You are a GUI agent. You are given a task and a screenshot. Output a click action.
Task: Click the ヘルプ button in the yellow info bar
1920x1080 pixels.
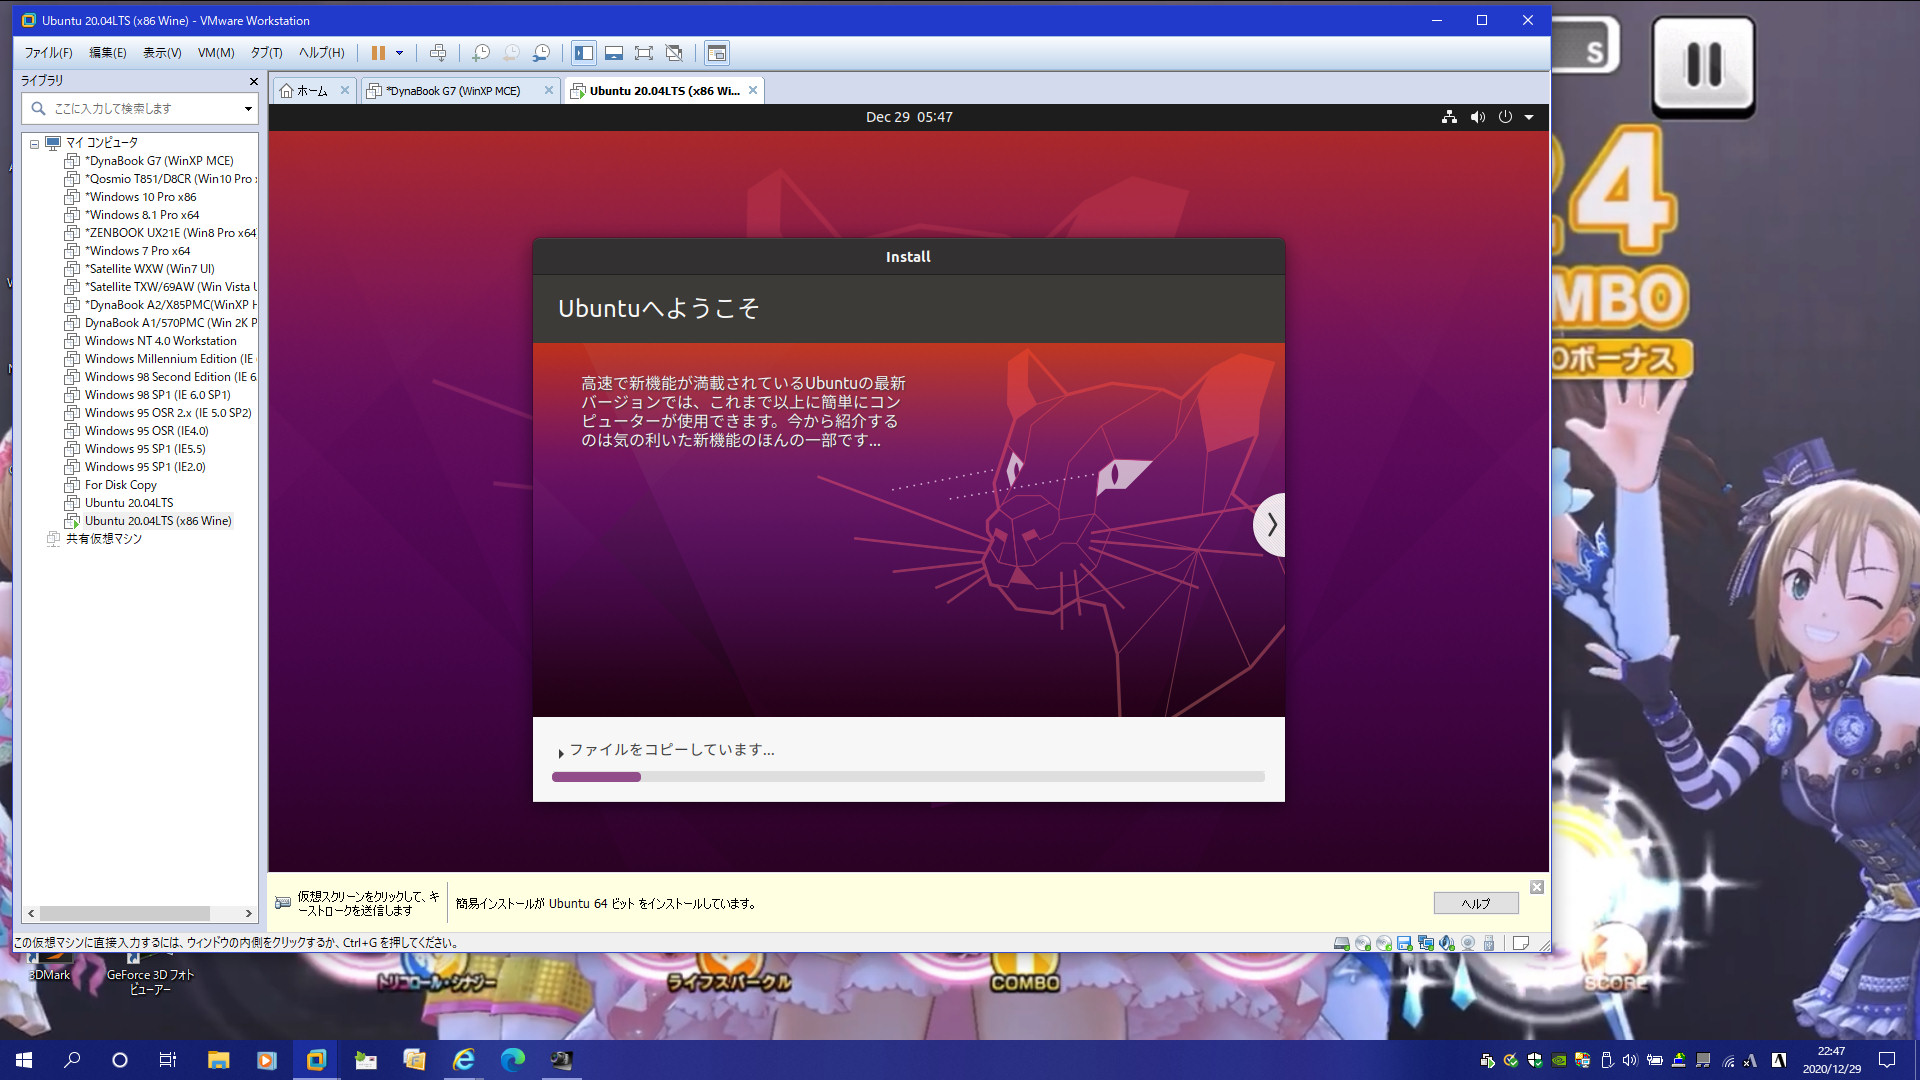tap(1476, 903)
